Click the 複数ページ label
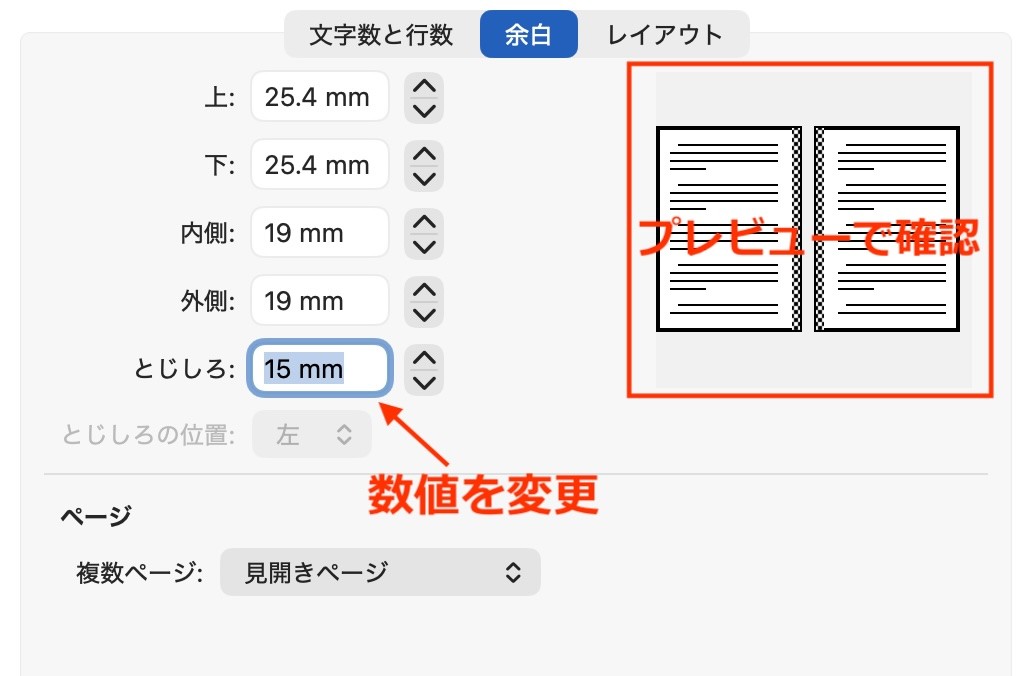Screen dimensions: 1033x676 (x=139, y=573)
